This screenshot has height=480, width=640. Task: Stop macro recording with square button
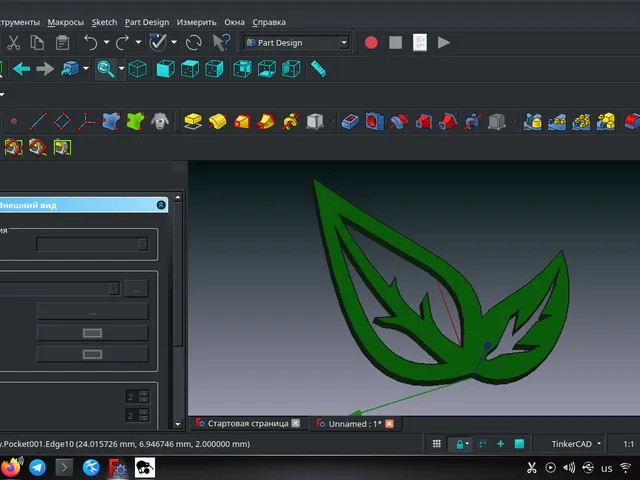pyautogui.click(x=396, y=42)
